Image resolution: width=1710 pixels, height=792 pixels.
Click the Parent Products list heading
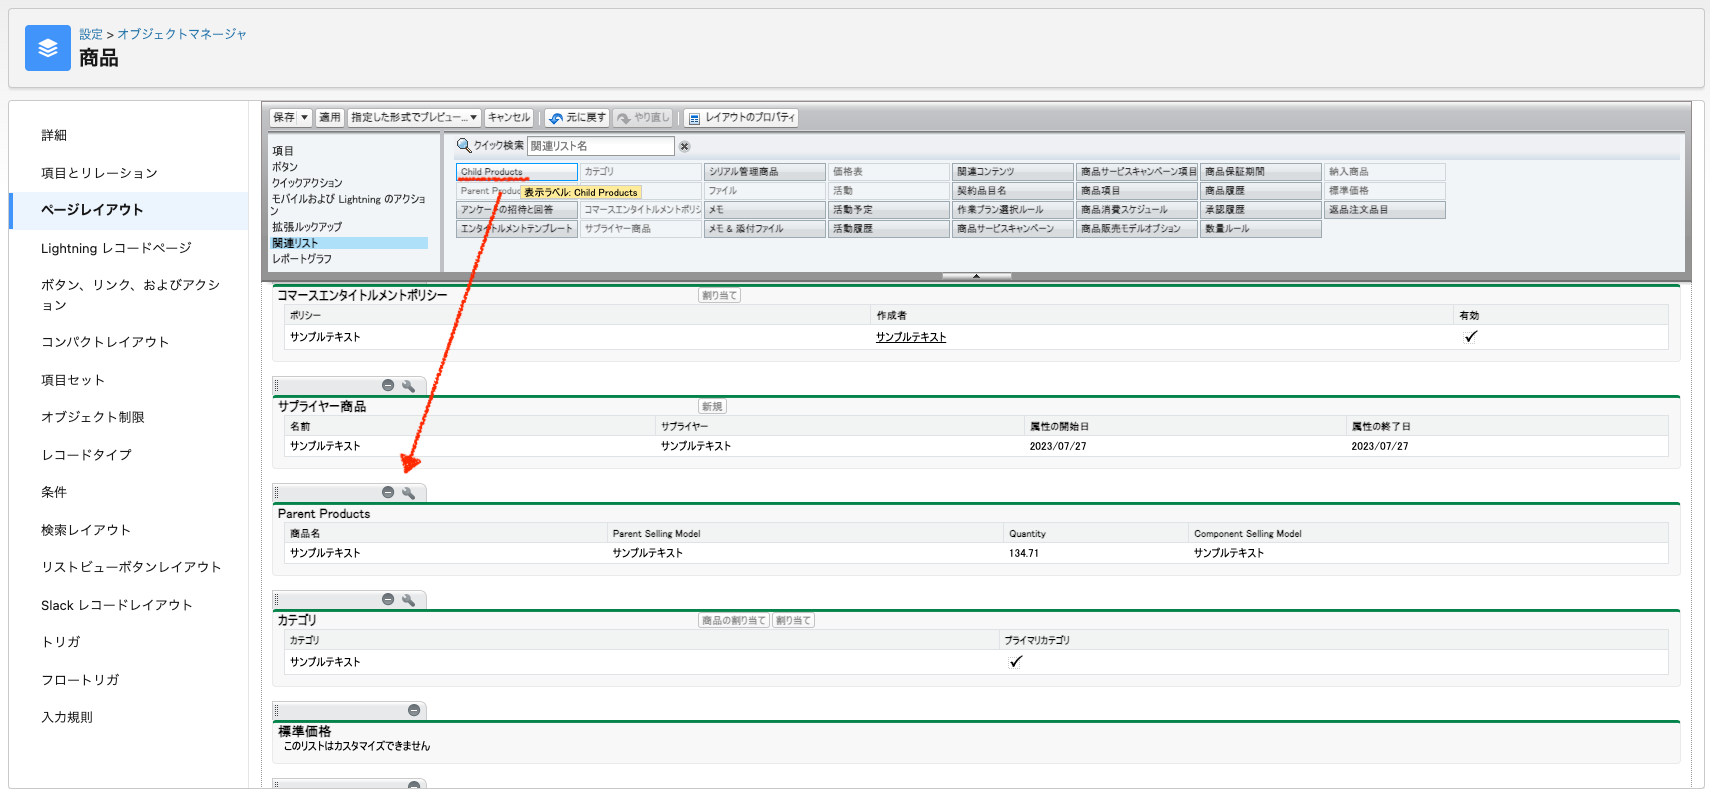click(x=324, y=514)
